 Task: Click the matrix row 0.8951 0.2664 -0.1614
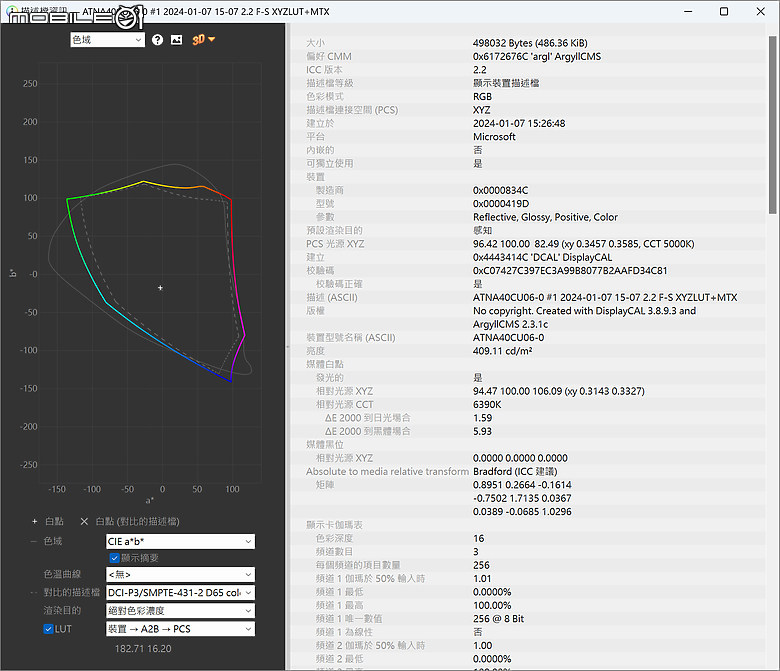(522, 485)
